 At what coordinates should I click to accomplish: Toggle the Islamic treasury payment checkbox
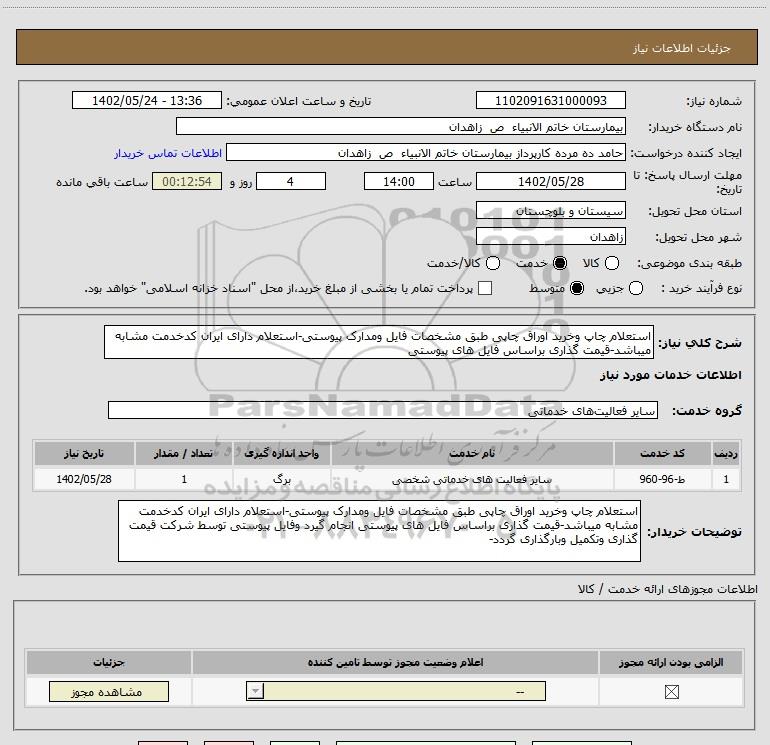(x=485, y=288)
